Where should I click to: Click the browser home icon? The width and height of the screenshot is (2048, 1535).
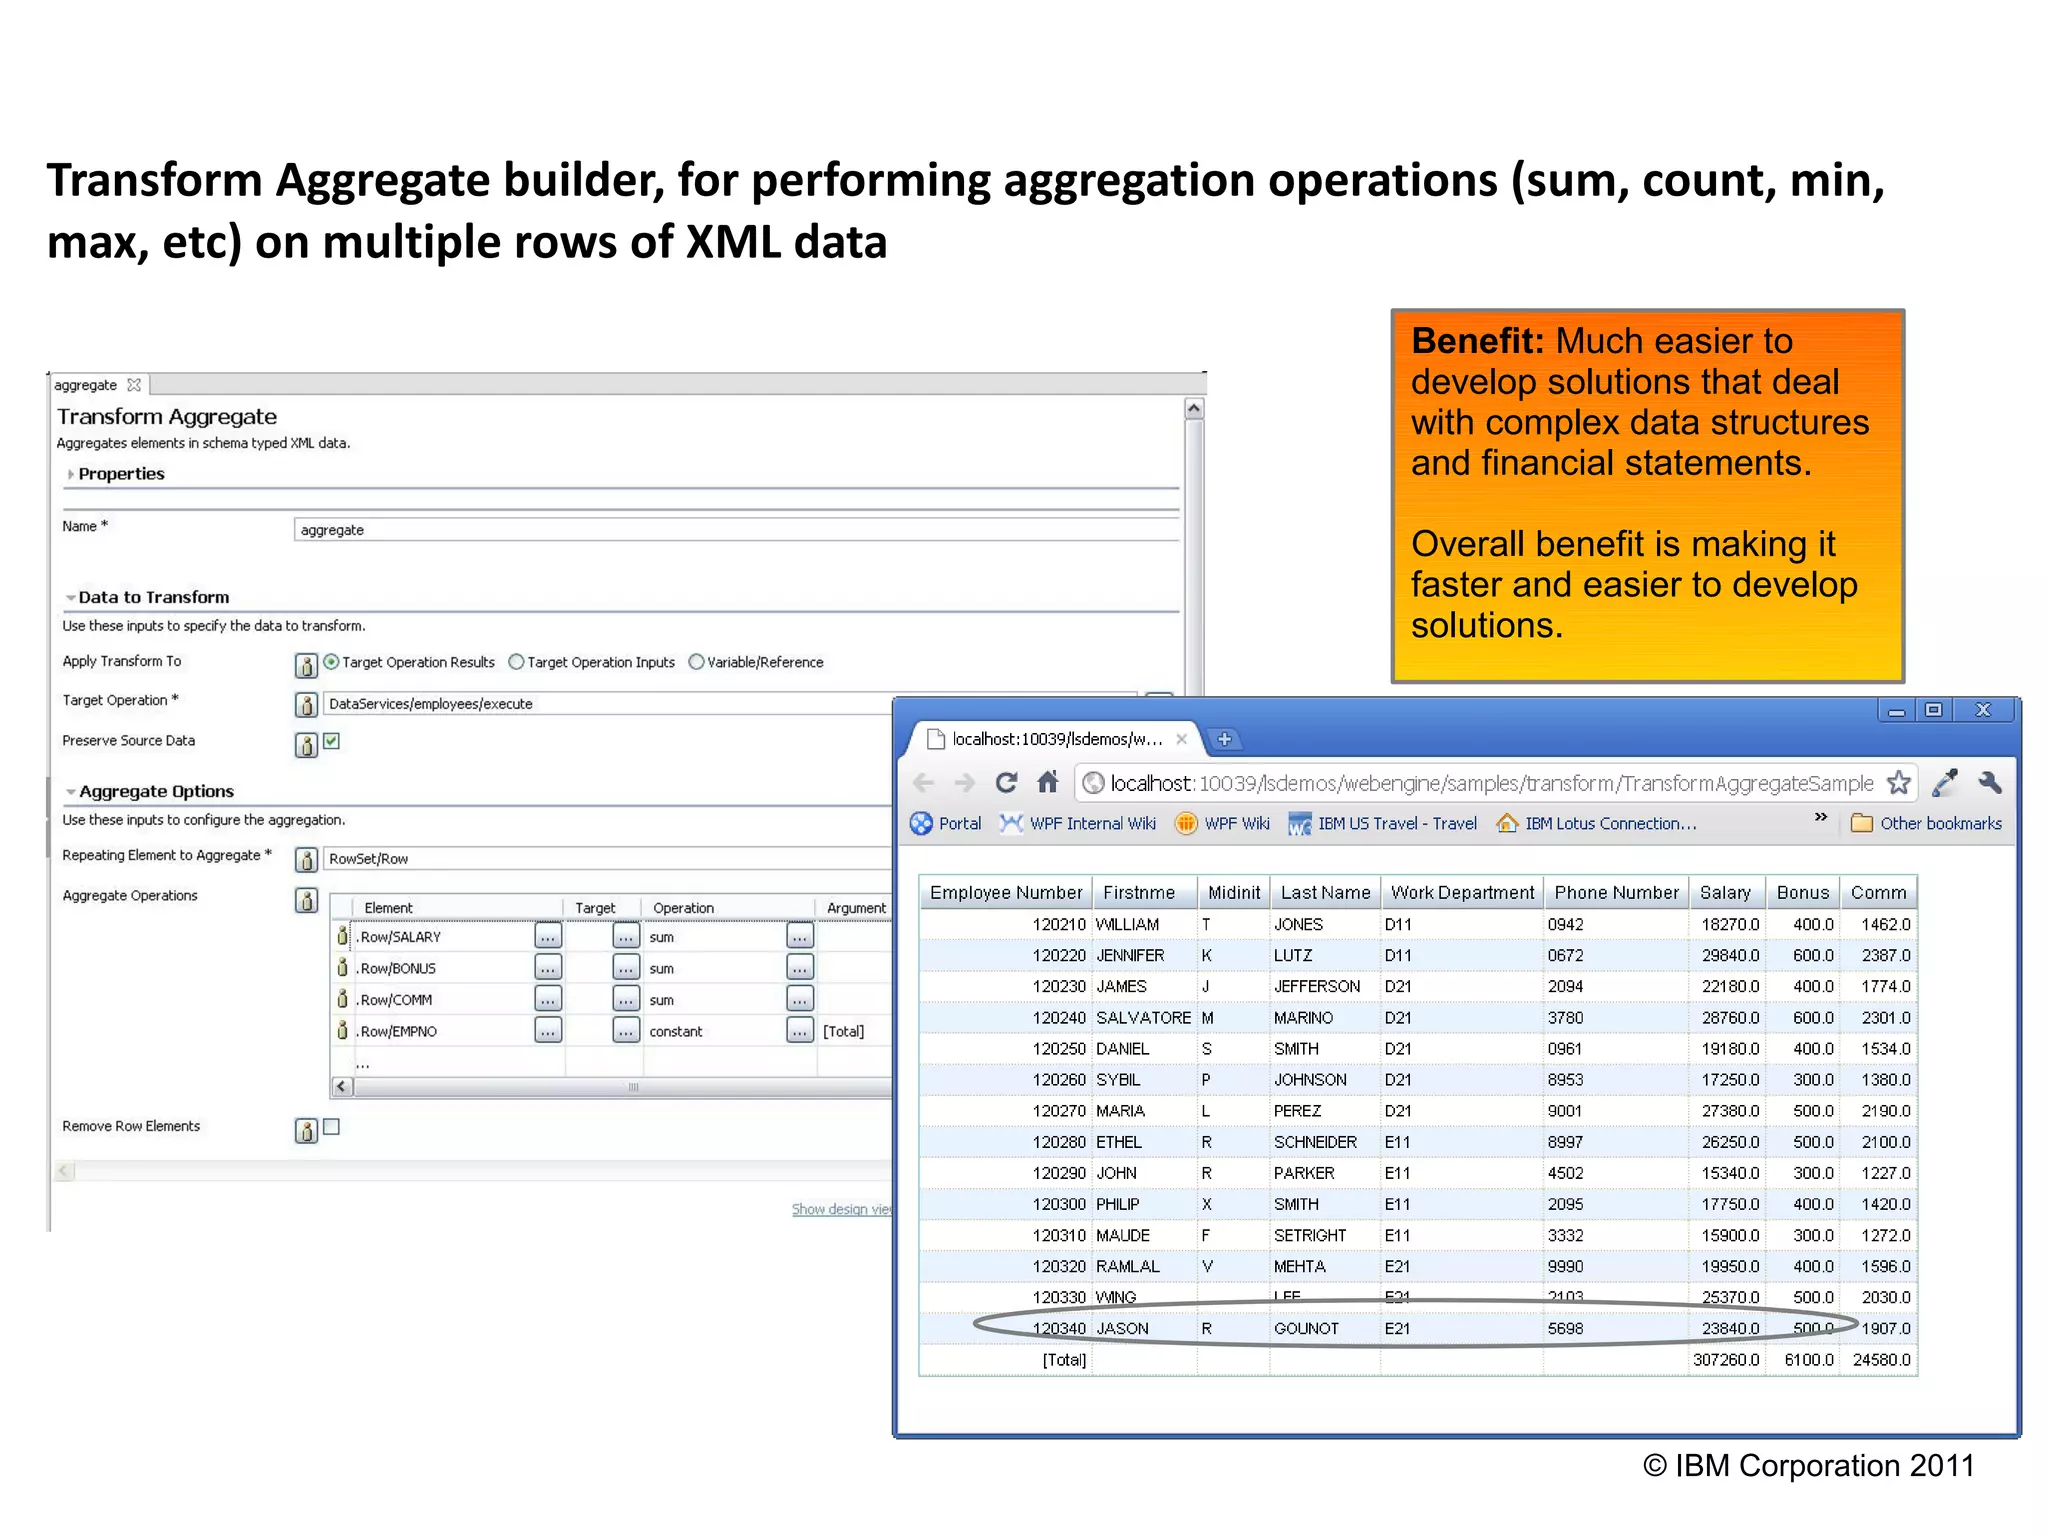click(x=1047, y=782)
